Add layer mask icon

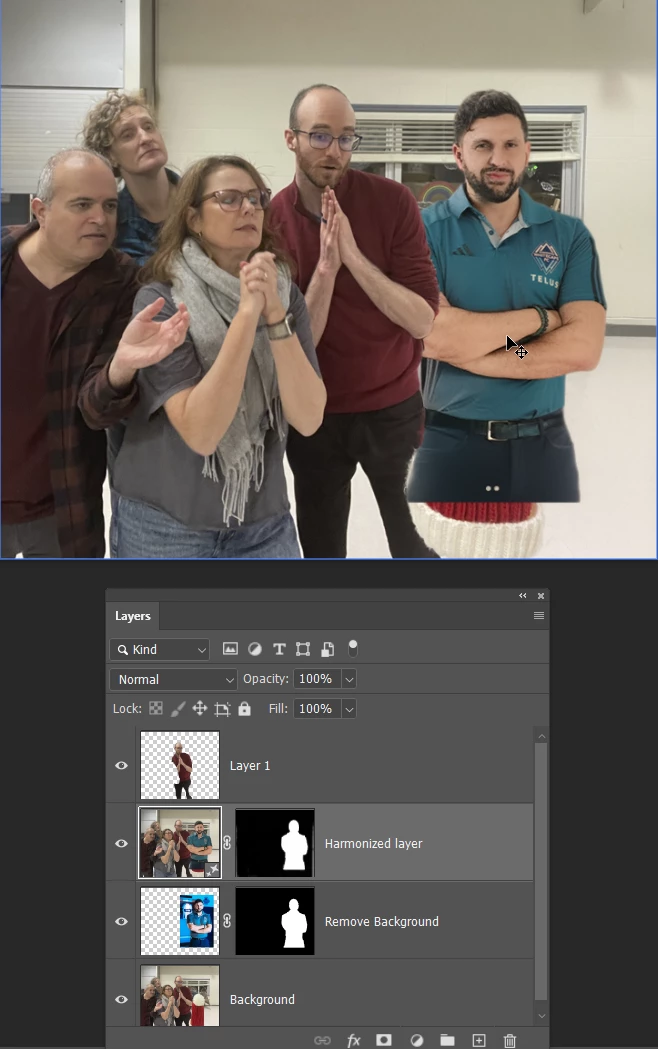[384, 1040]
